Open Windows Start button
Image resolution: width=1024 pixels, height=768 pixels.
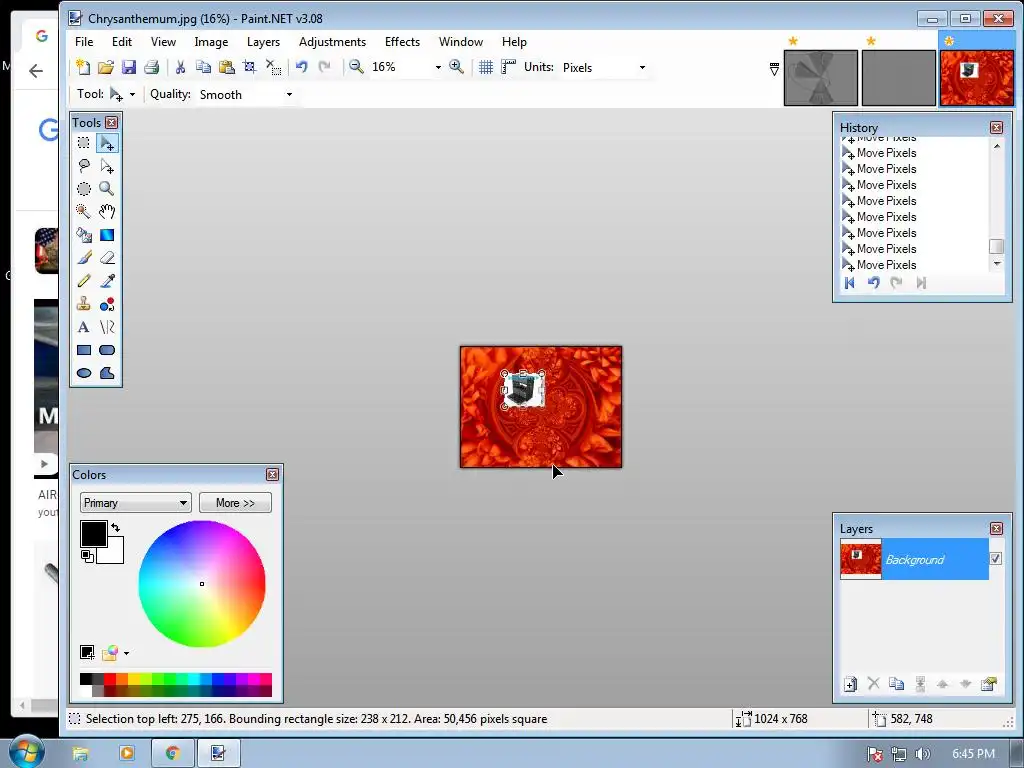coord(26,753)
